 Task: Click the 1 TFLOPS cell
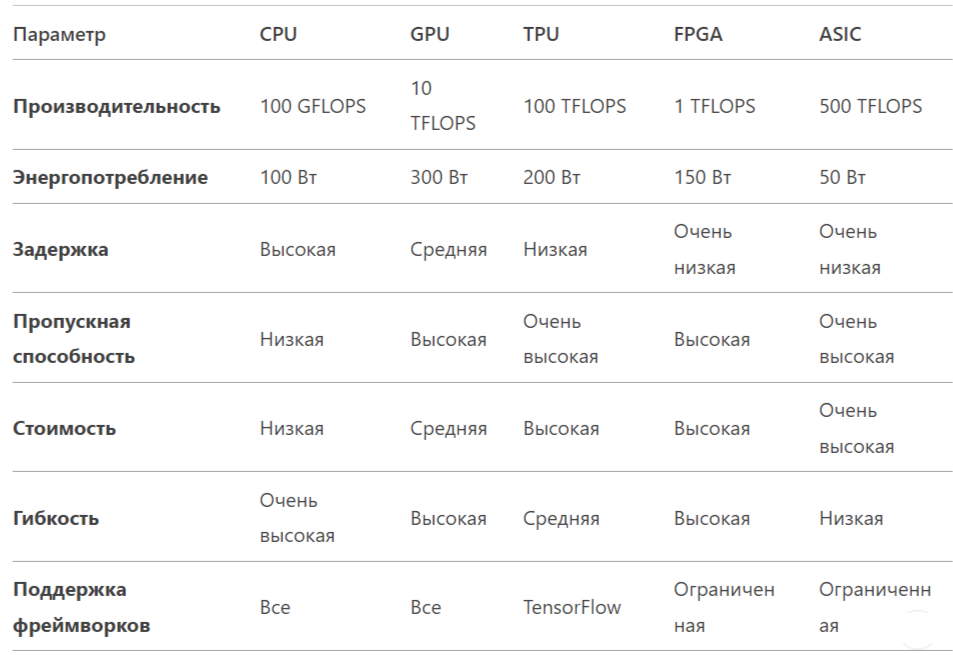(x=714, y=106)
